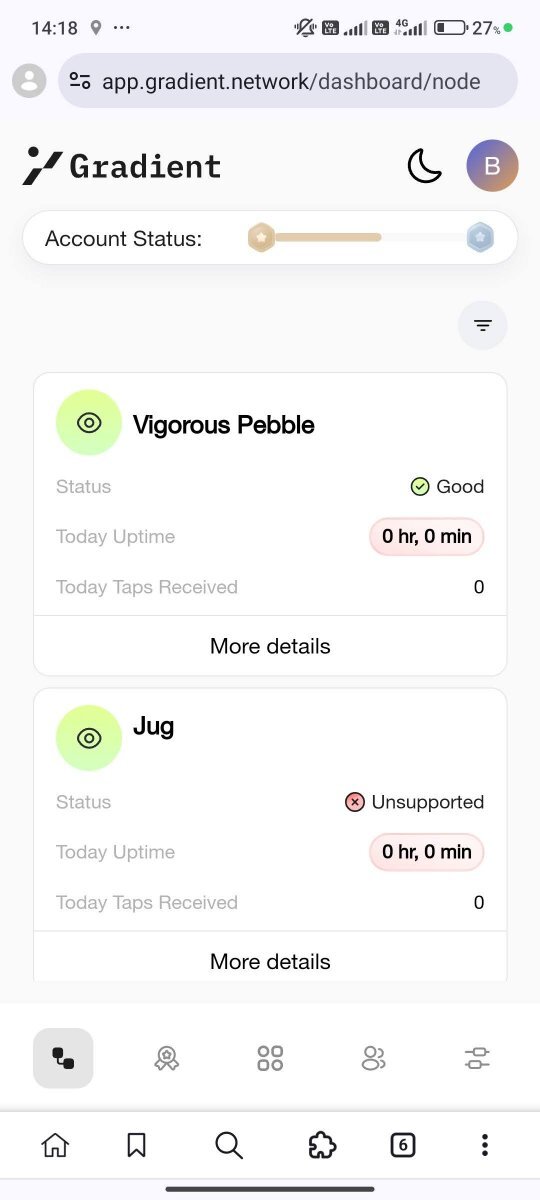Screen dimensions: 540x1200
Task: Show the six open tabs
Action: 402,1145
